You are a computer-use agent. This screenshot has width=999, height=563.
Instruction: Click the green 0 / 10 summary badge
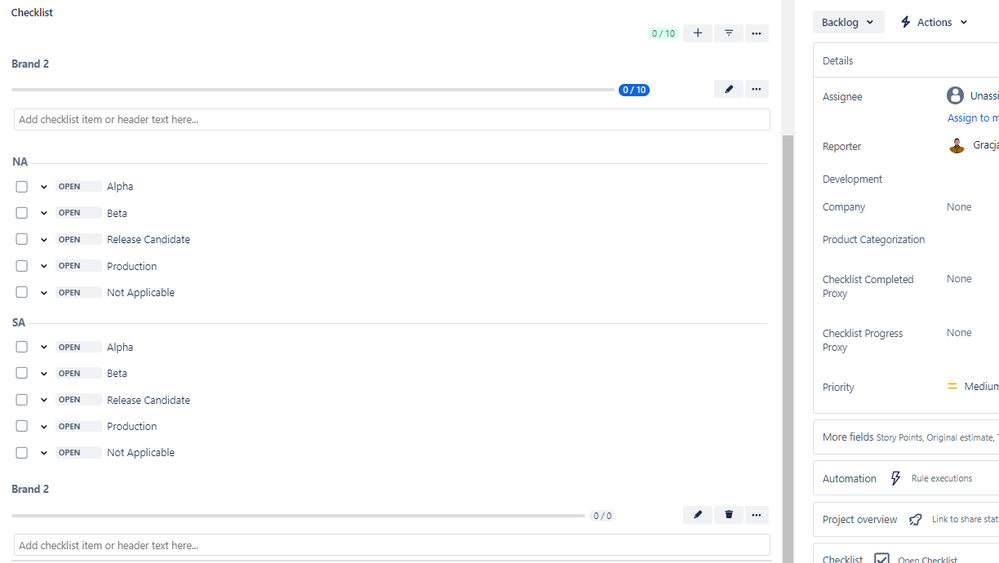pos(663,33)
